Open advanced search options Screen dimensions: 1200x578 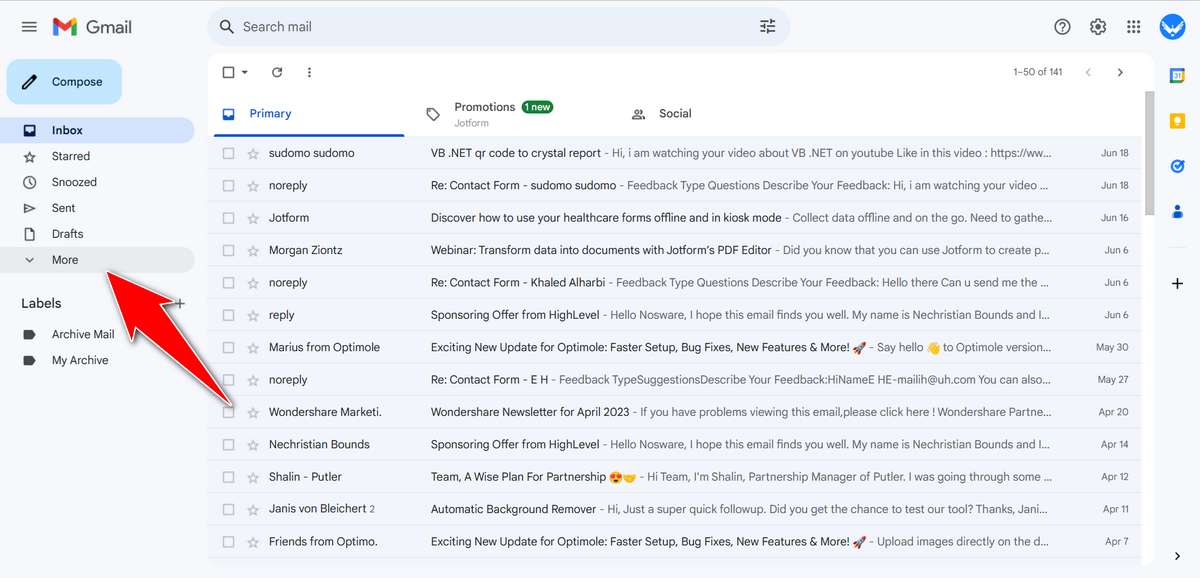click(x=767, y=26)
